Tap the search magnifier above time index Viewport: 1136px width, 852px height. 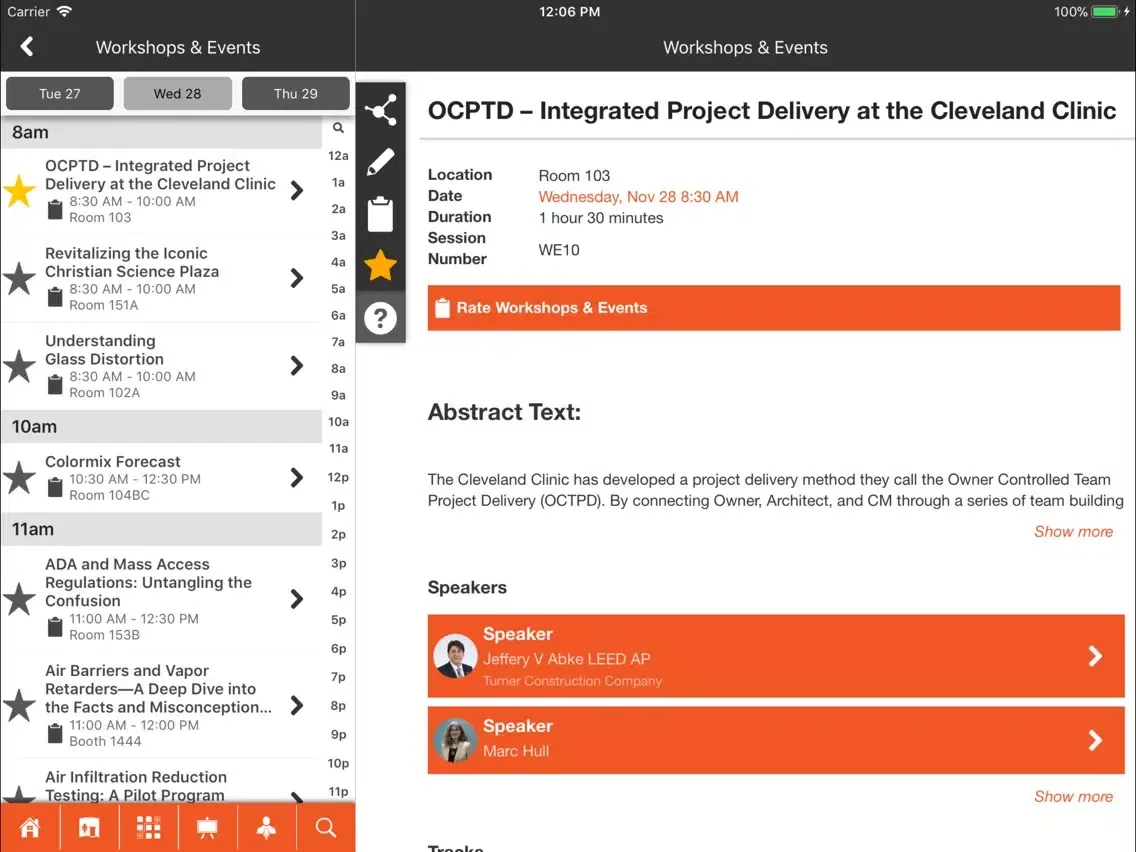coord(338,128)
